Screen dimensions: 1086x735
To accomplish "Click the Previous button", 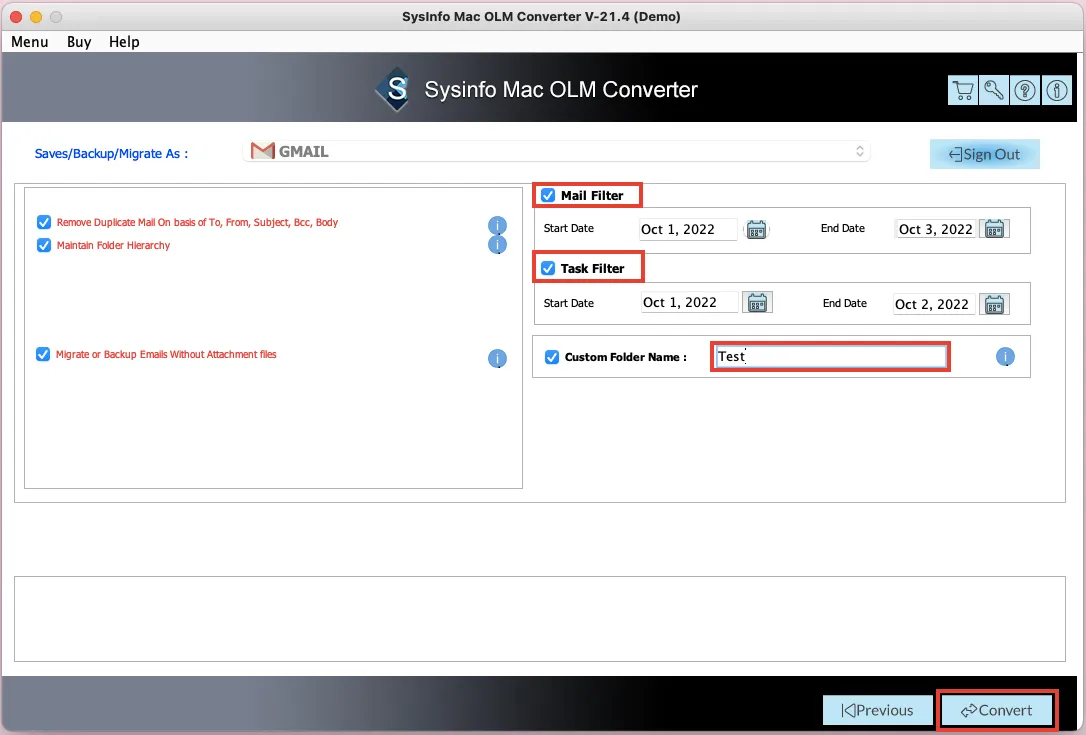I will click(878, 710).
